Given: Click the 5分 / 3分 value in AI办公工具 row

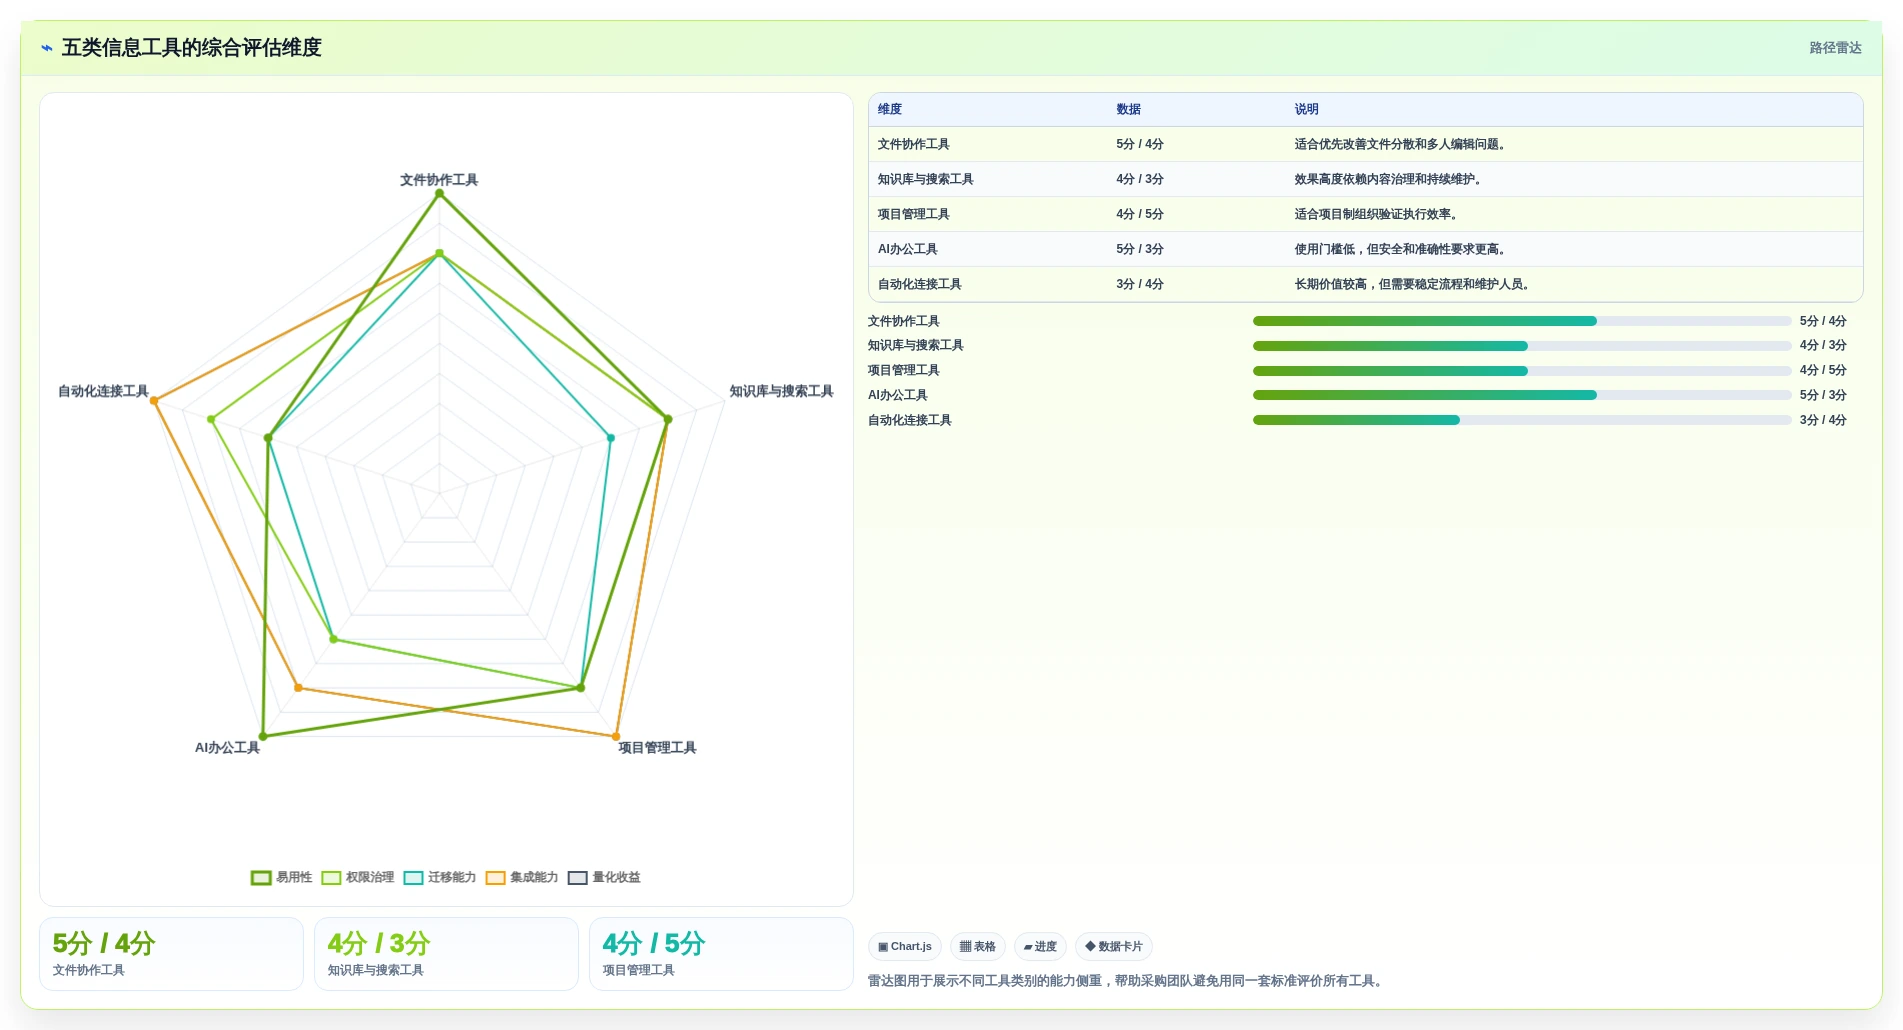Looking at the screenshot, I should tap(1140, 249).
